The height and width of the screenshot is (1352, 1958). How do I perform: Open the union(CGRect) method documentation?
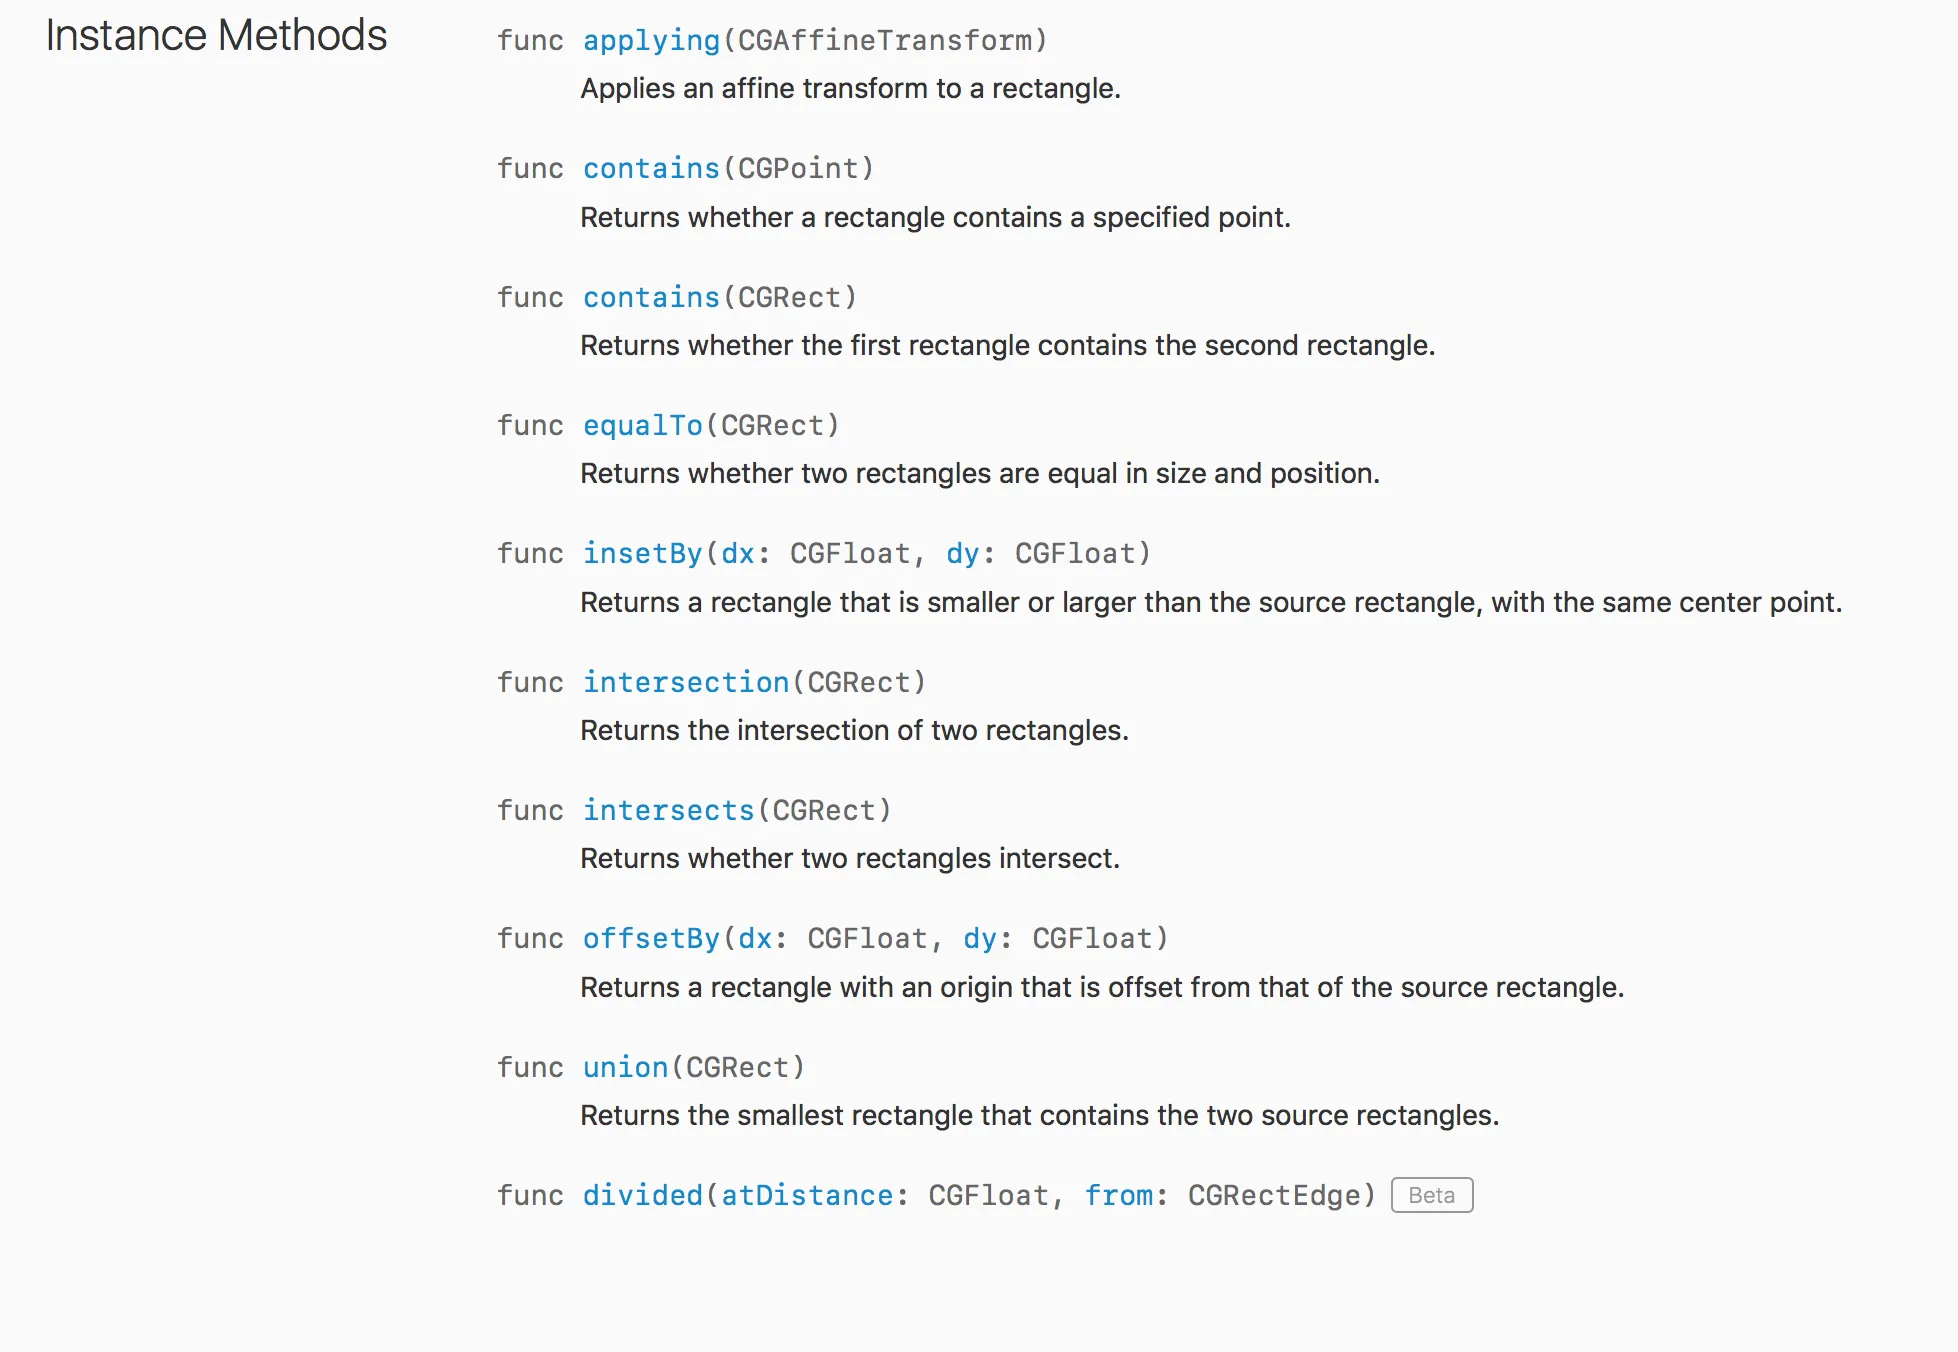click(x=625, y=1067)
